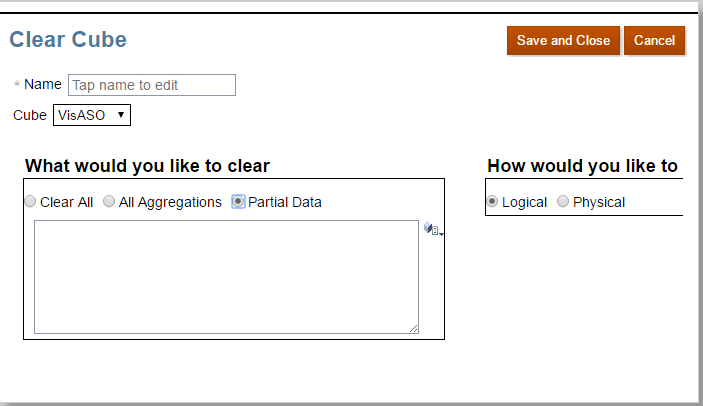Open the Cube dropdown showing VisASO
Viewport: 703px width, 406px height.
coord(90,116)
